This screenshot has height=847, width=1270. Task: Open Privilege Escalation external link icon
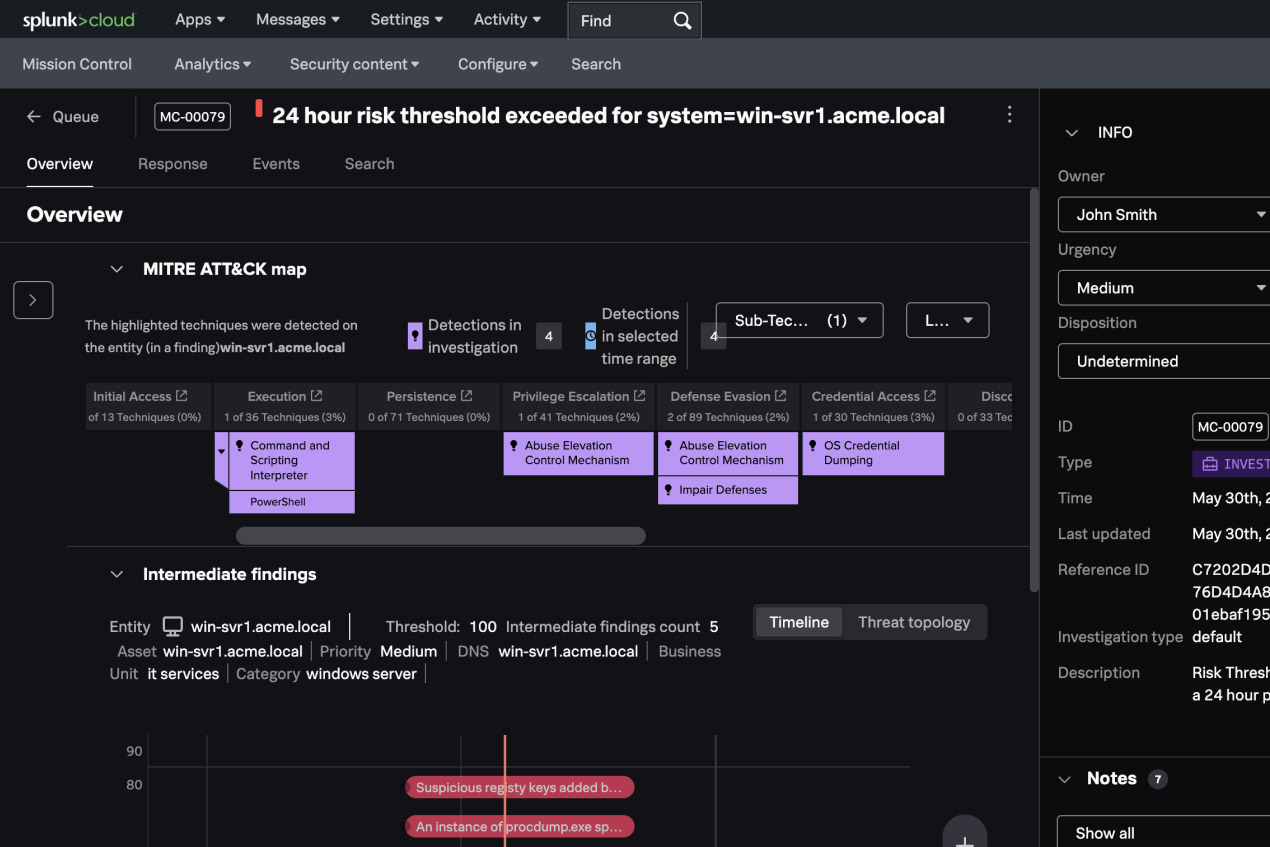[x=640, y=396]
